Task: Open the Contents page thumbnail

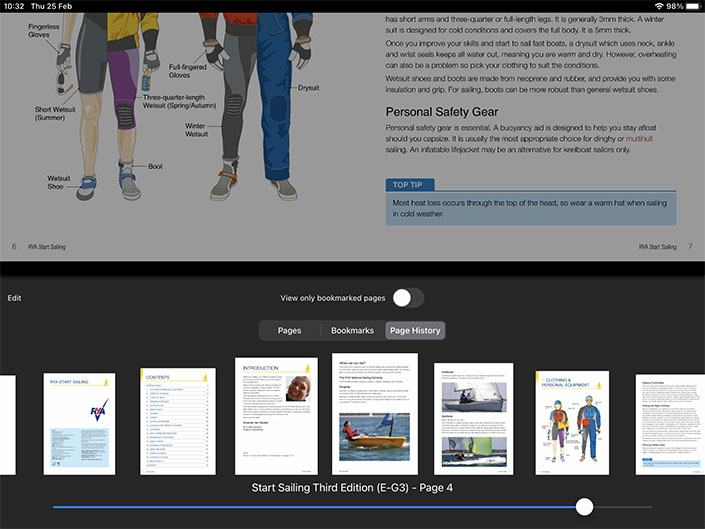Action: (x=178, y=421)
